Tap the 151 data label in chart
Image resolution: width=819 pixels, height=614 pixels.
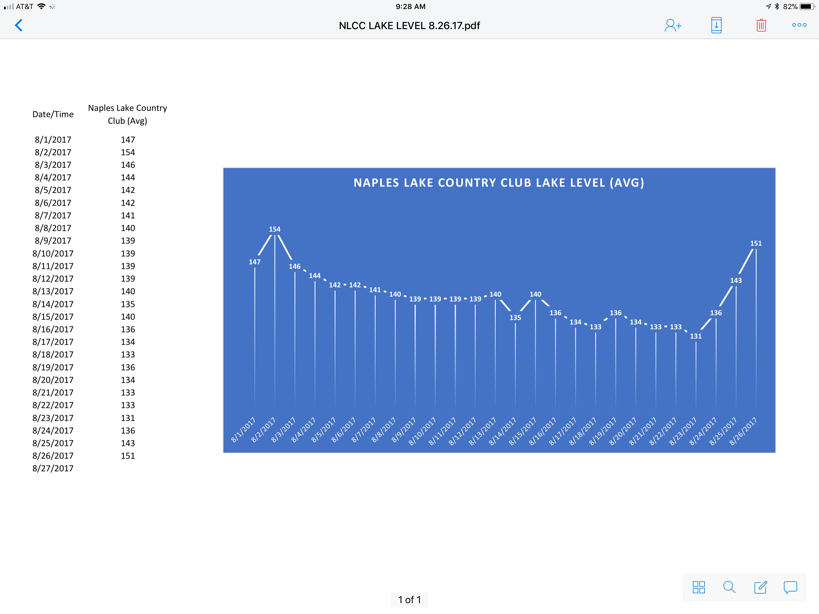point(756,243)
